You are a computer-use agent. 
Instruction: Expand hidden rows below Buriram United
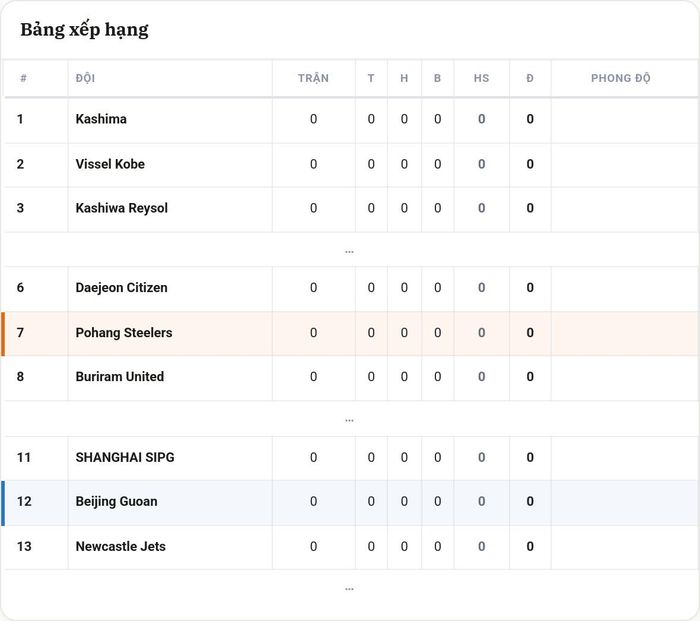tap(349, 419)
